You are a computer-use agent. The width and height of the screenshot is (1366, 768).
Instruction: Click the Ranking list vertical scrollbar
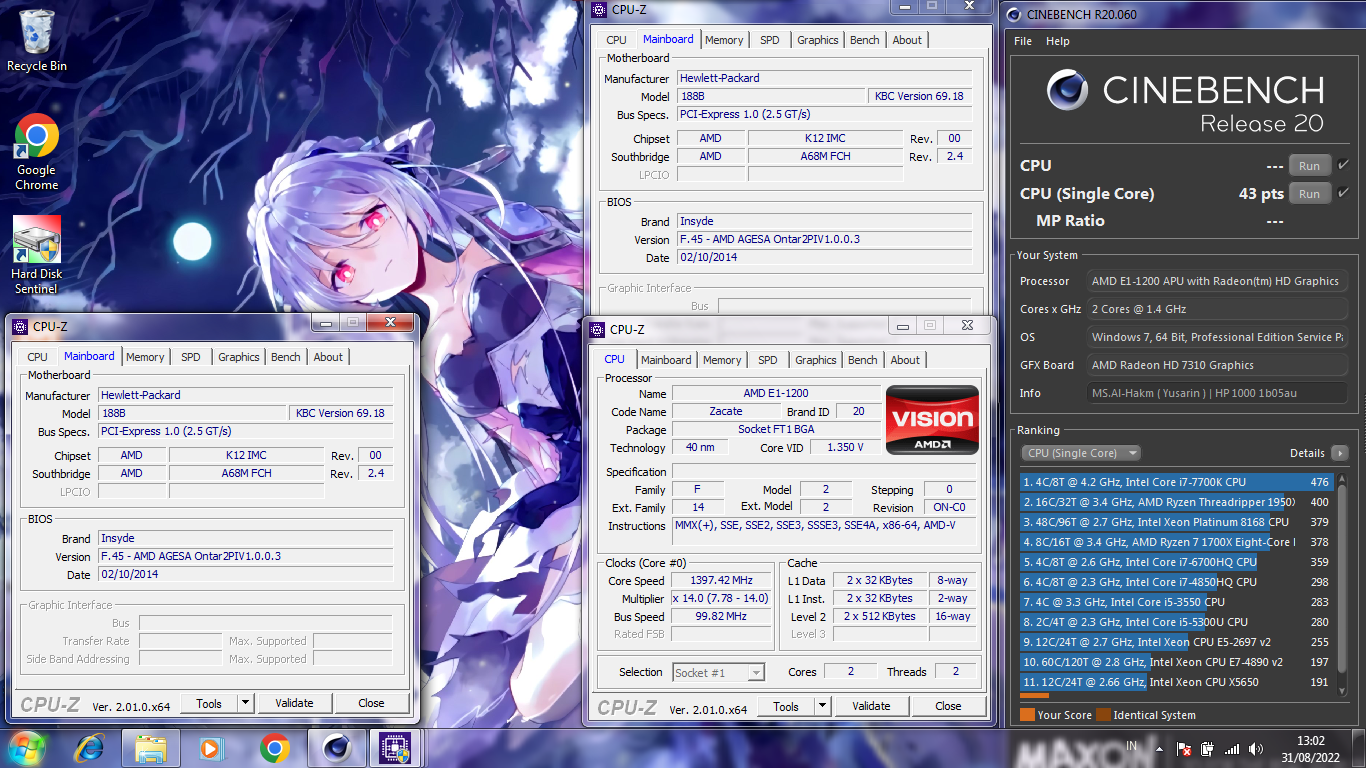(x=1342, y=580)
